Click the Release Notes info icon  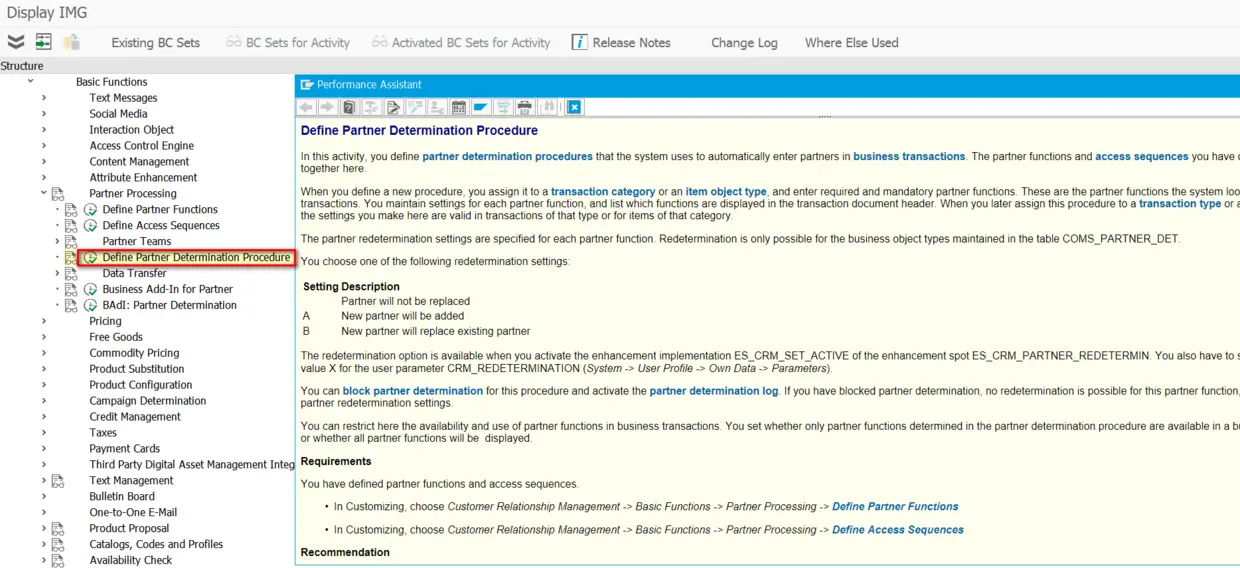click(x=579, y=42)
